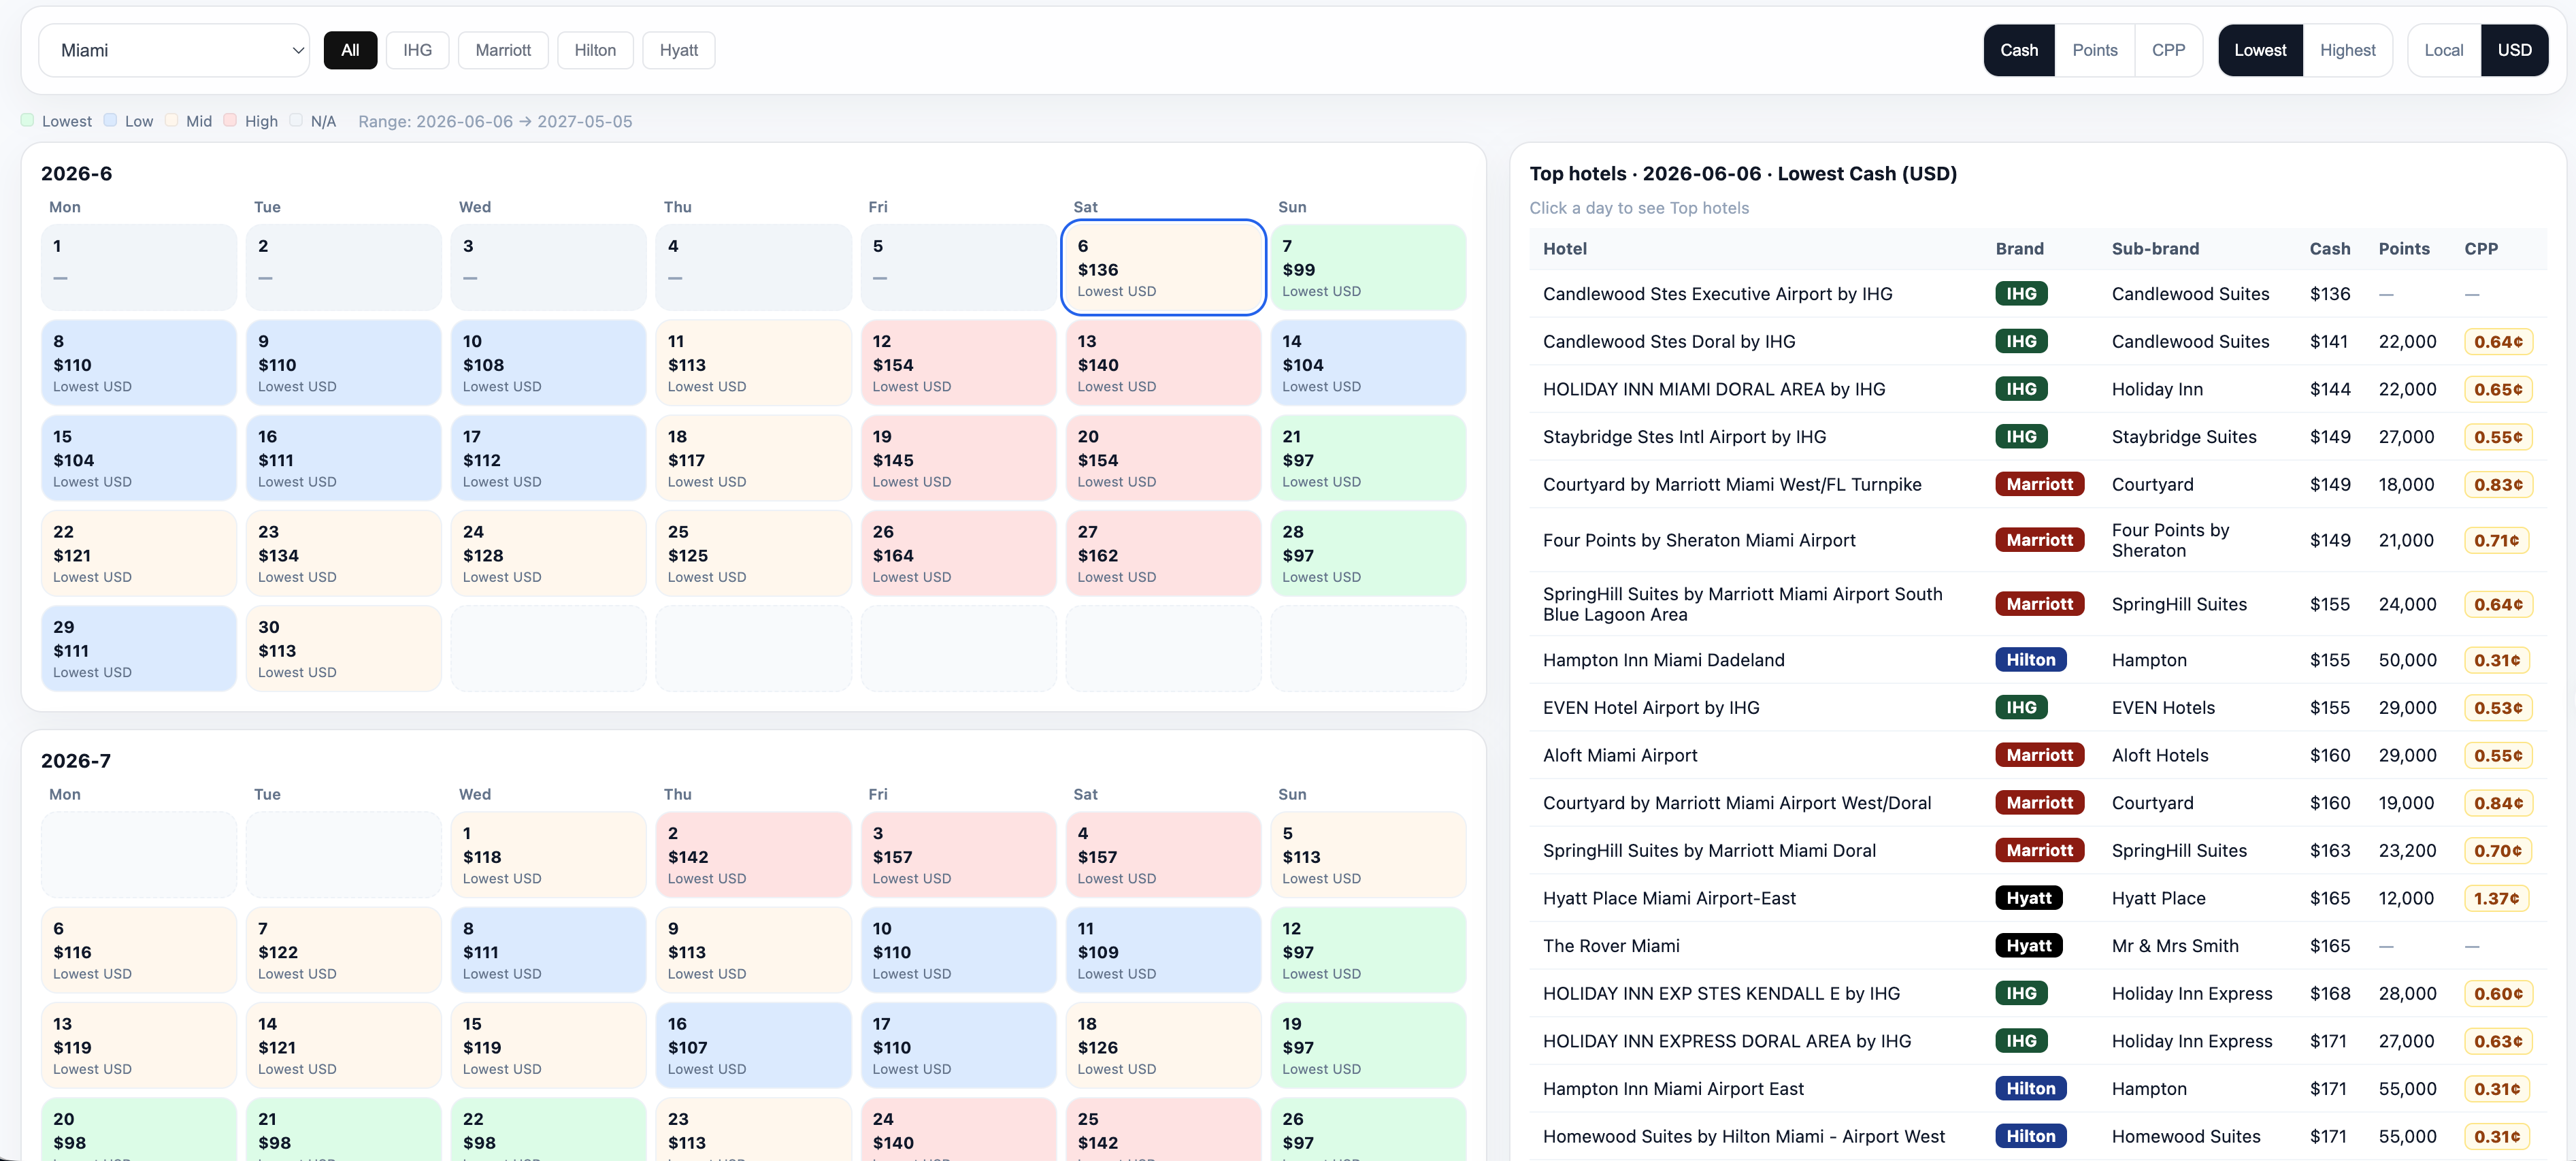
Task: Click 1.37¢ CPP value for Hyatt Place
Action: pyautogui.click(x=2496, y=898)
